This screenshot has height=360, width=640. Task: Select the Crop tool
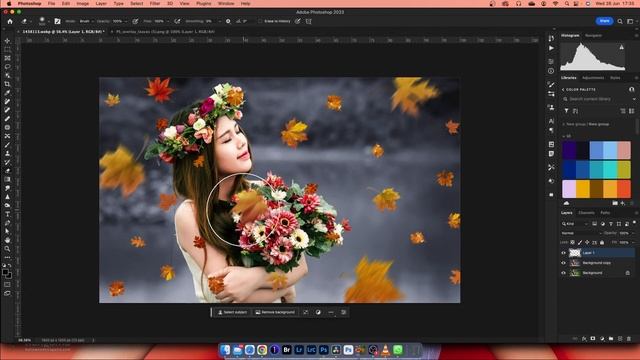7,84
